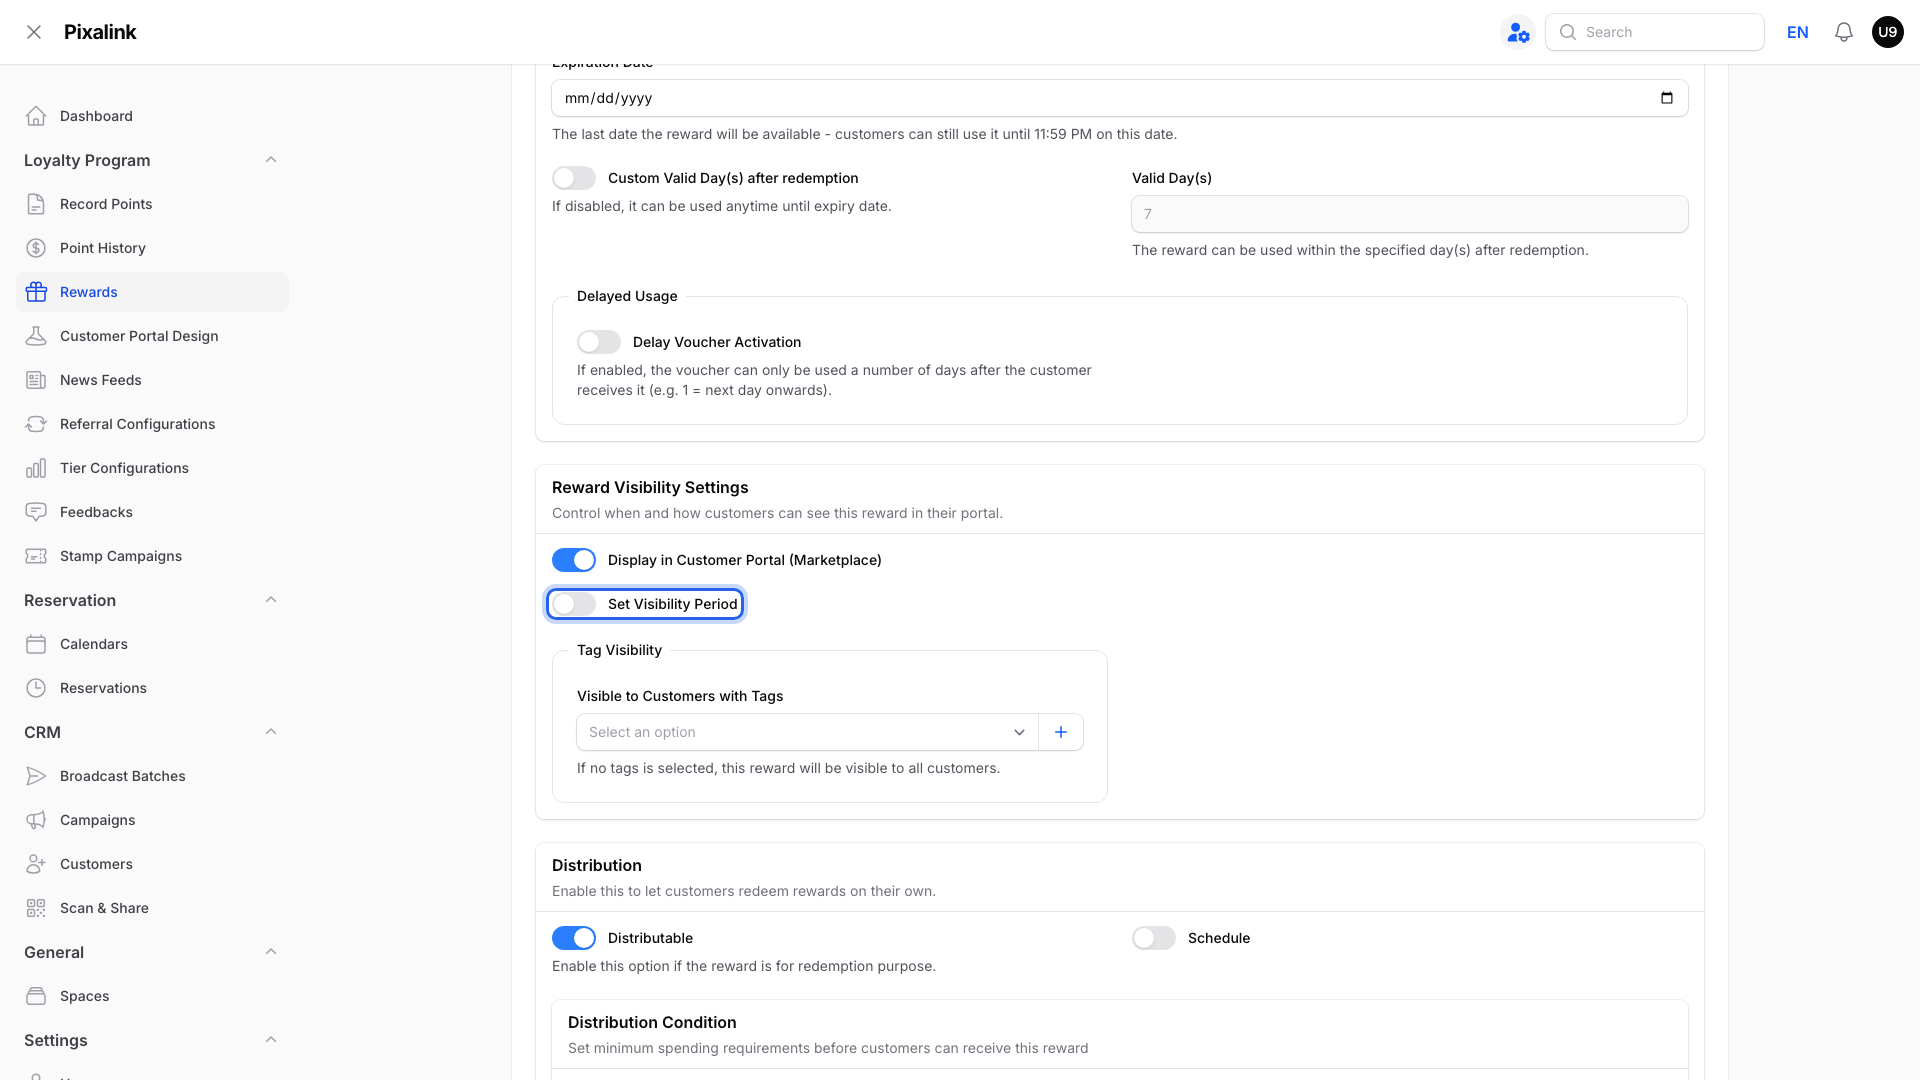Click the Record Points document icon

[x=36, y=204]
